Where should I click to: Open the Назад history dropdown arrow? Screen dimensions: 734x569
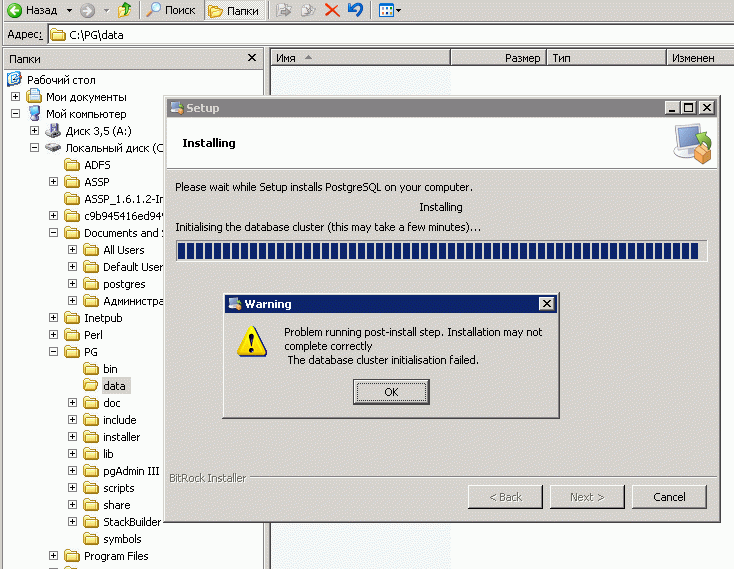(x=69, y=10)
